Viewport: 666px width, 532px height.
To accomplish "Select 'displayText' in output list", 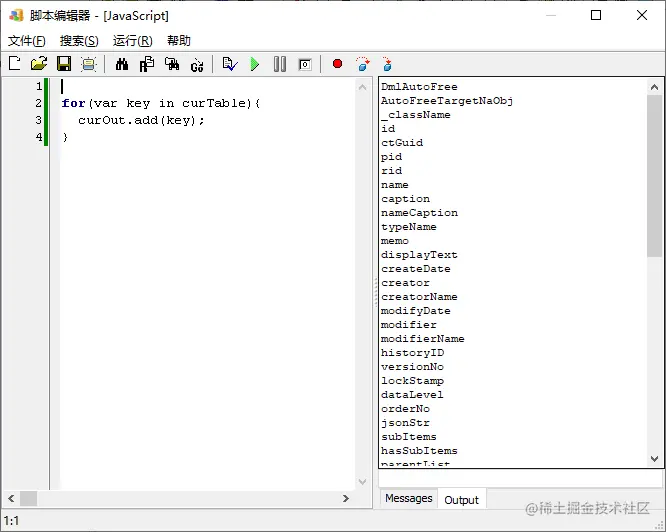I will [x=419, y=255].
